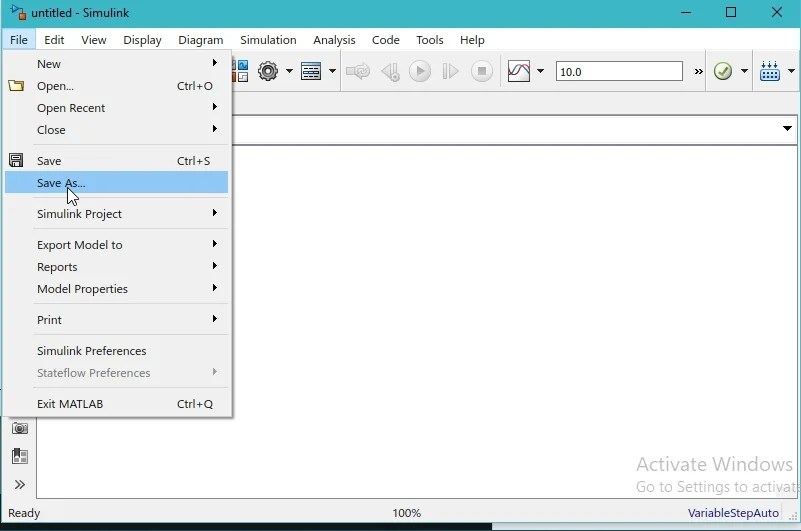801x531 pixels.
Task: Expand the sidebar palette double chevron
Action: tap(20, 484)
